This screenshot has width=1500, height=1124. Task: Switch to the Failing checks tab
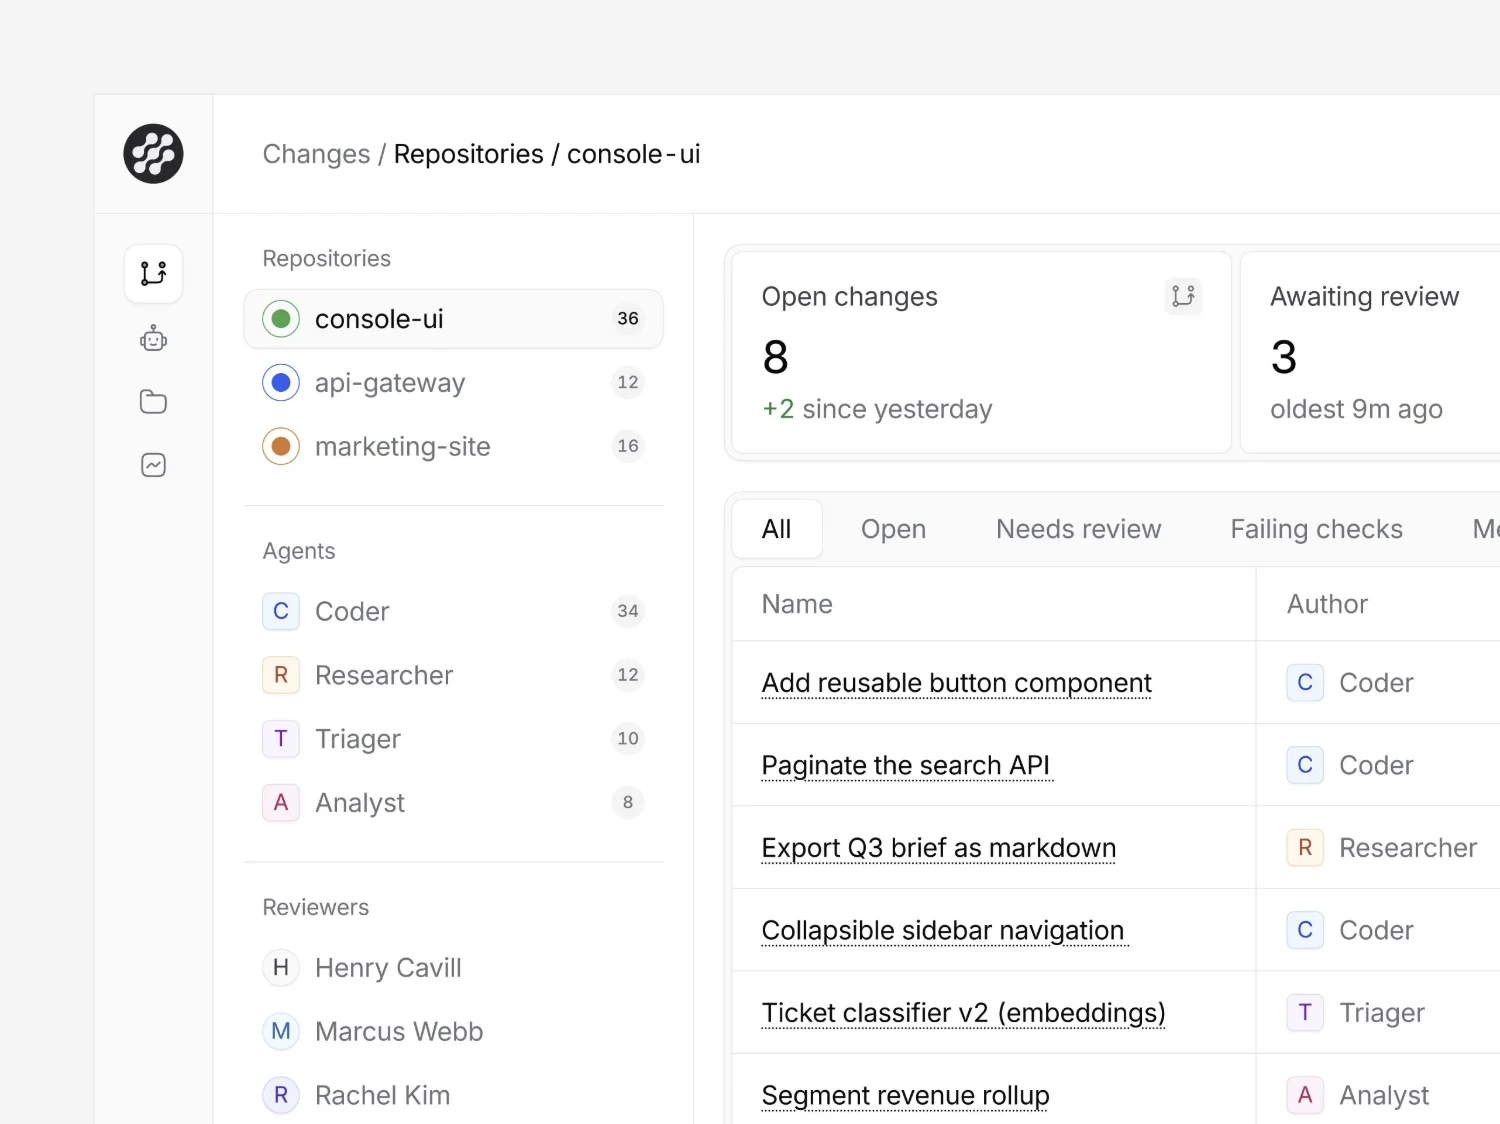pyautogui.click(x=1317, y=529)
